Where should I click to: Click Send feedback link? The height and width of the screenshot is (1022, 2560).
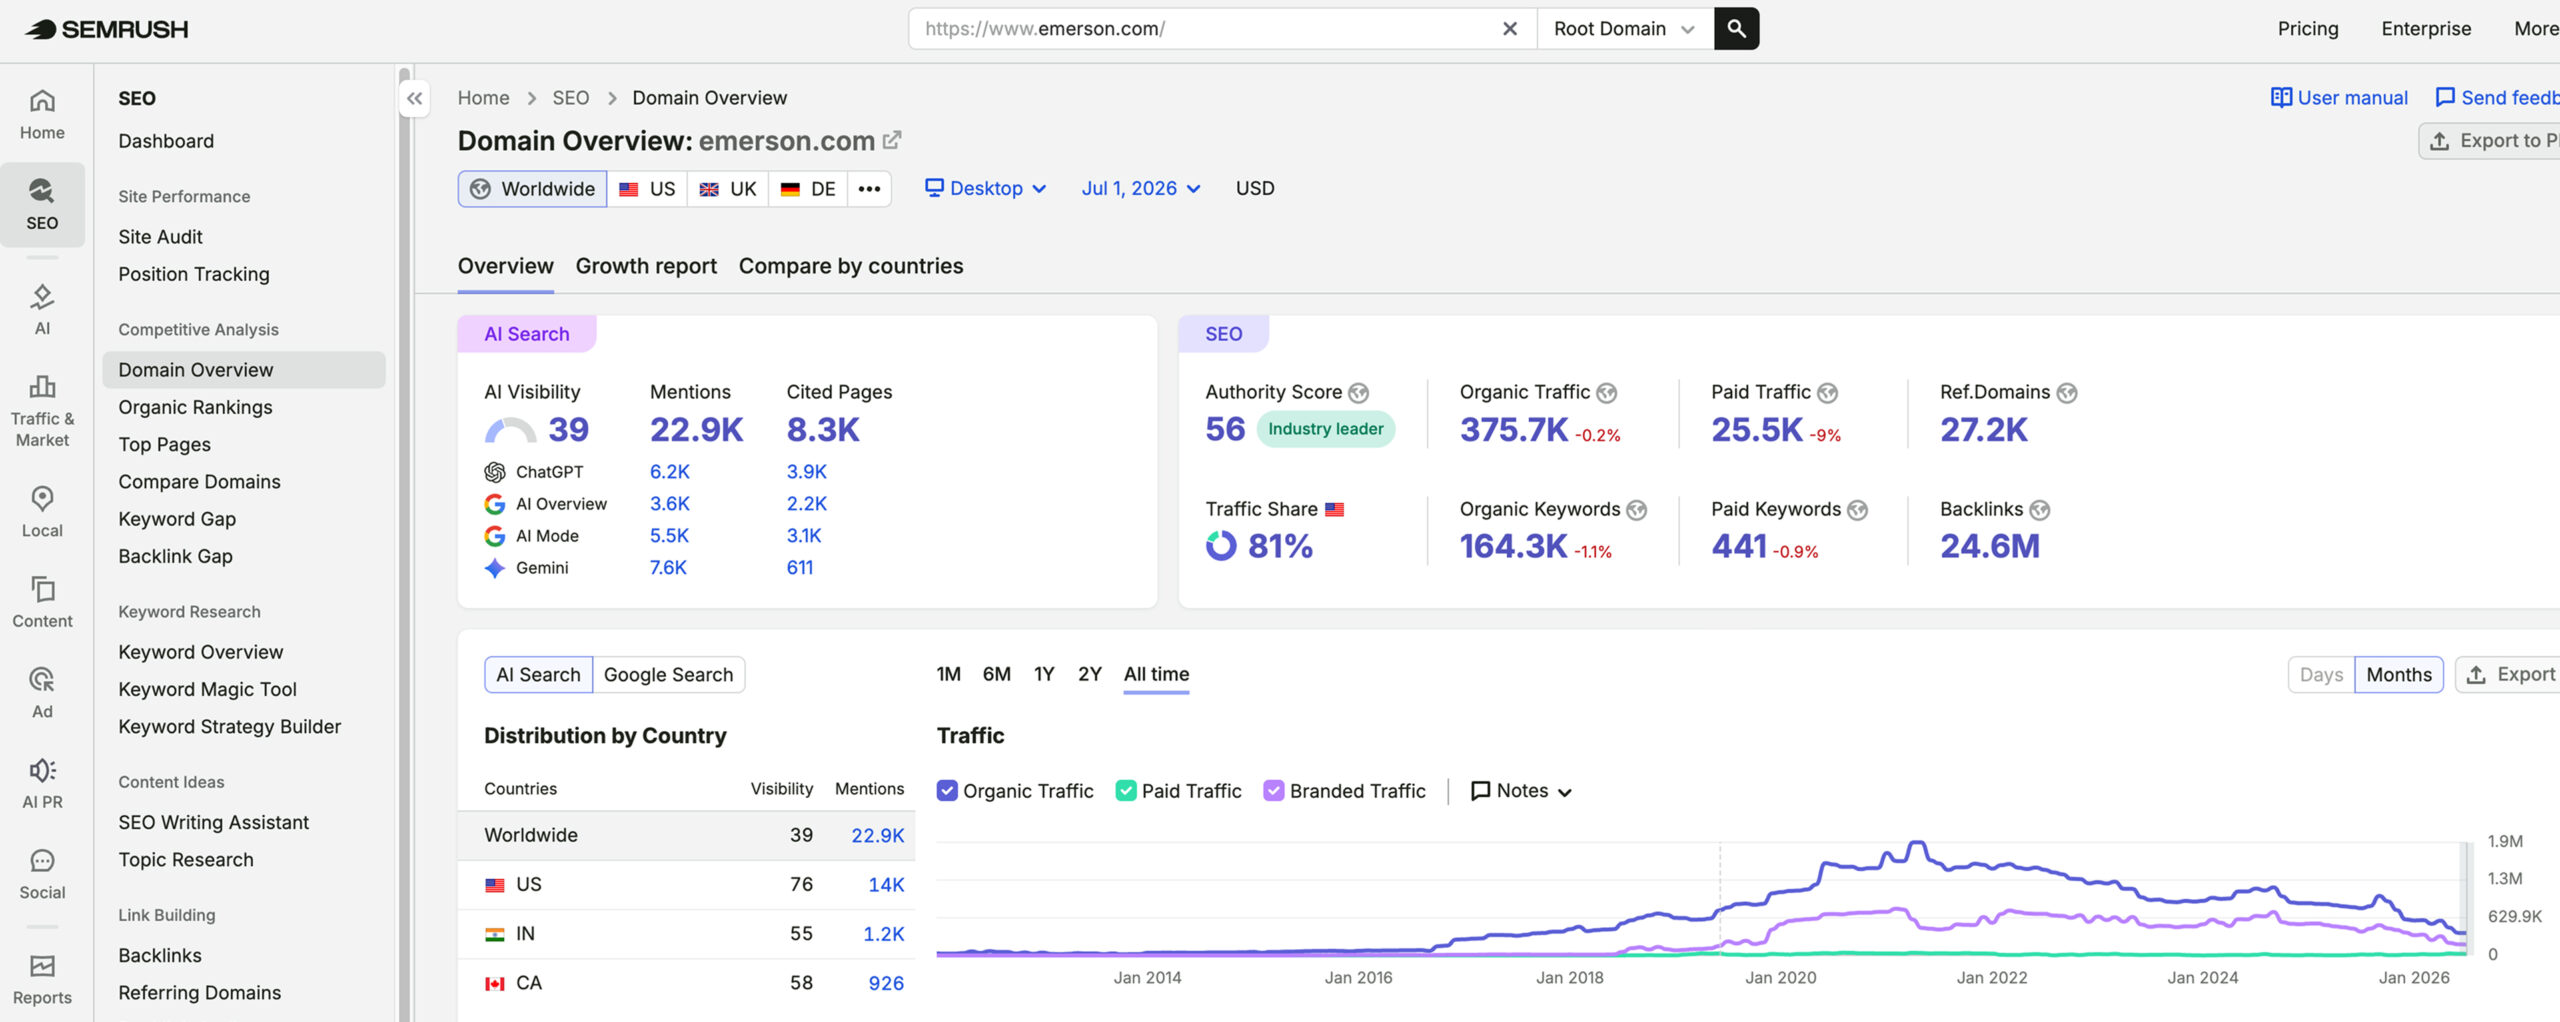(x=2497, y=98)
